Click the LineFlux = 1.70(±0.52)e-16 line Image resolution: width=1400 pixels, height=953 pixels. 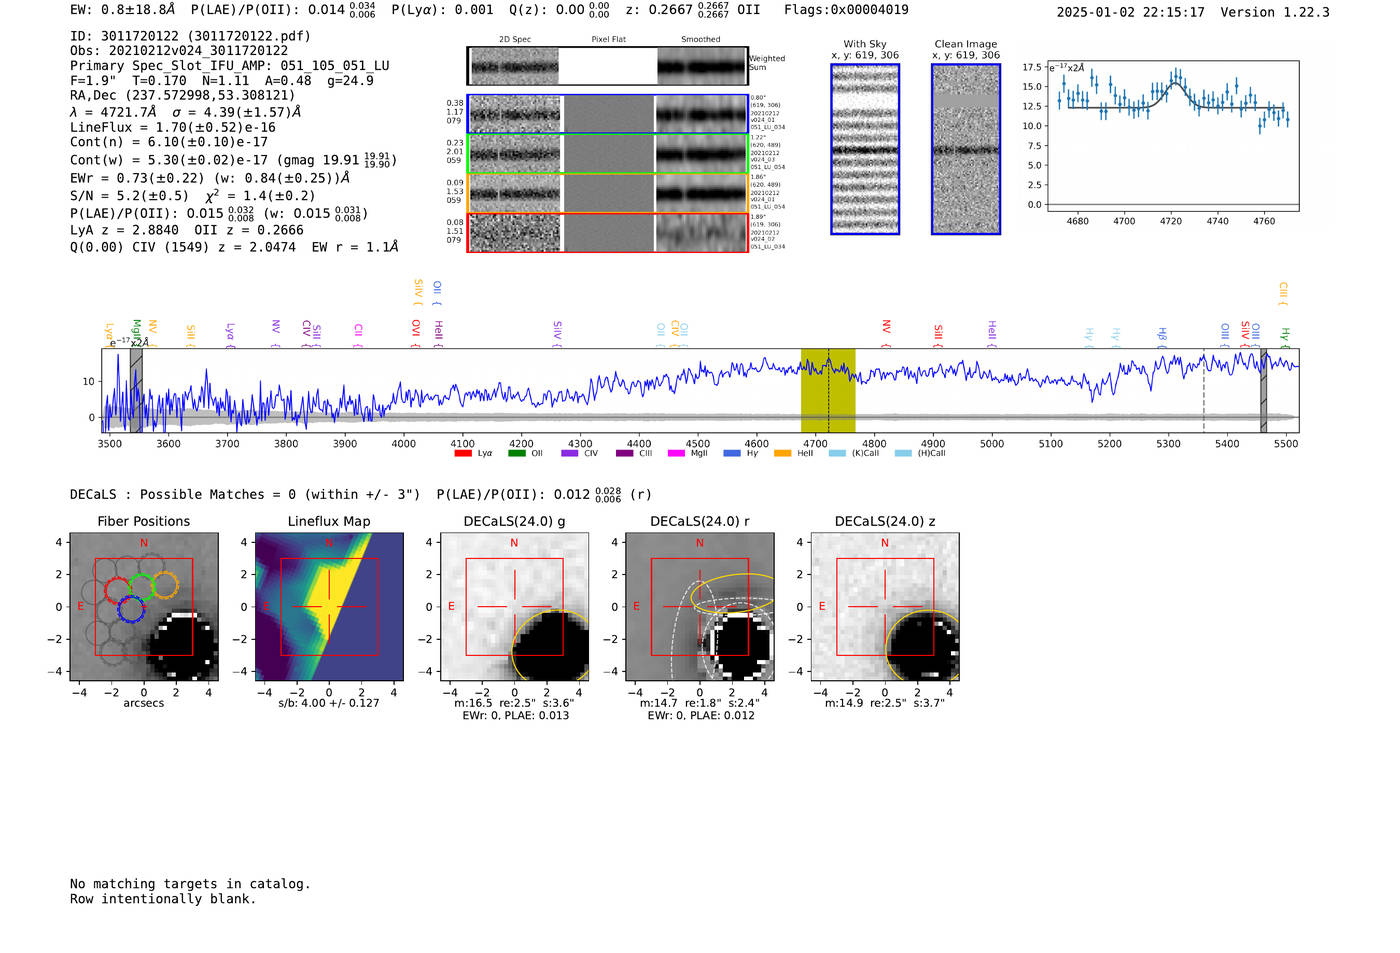tap(173, 128)
